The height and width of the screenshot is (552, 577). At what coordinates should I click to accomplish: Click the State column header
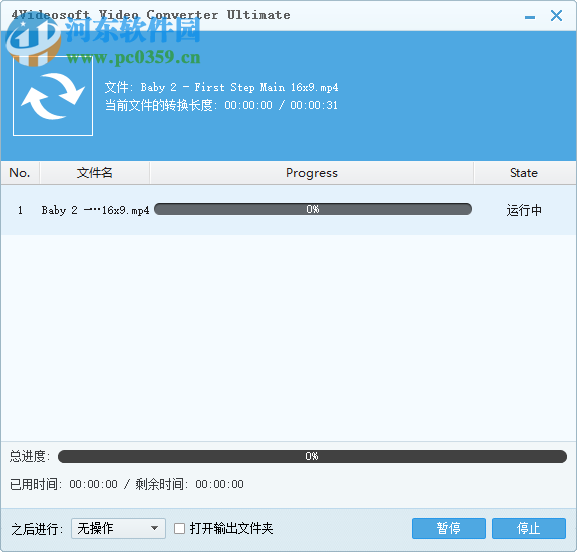coord(524,173)
